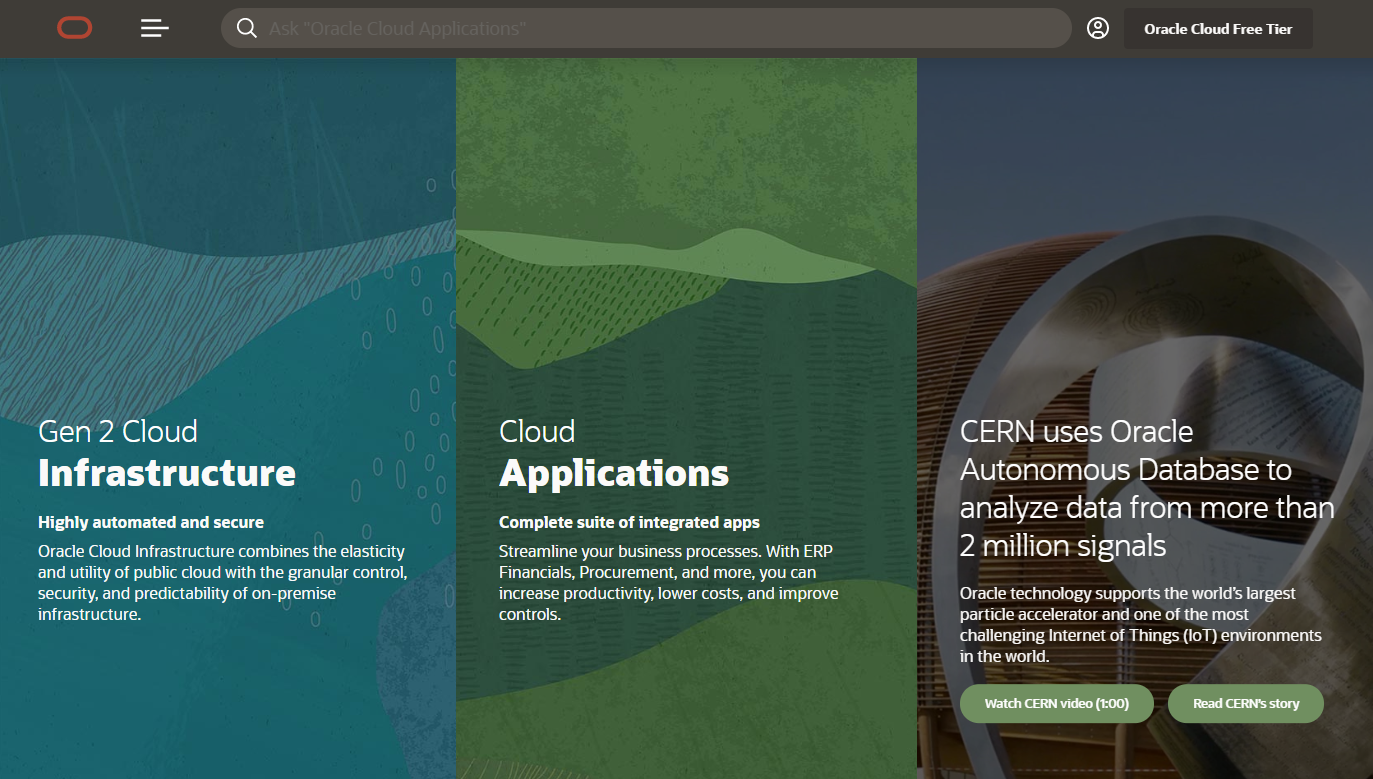The width and height of the screenshot is (1373, 779).
Task: Click the 'Streamline your business processes' paragraph
Action: pyautogui.click(x=669, y=583)
